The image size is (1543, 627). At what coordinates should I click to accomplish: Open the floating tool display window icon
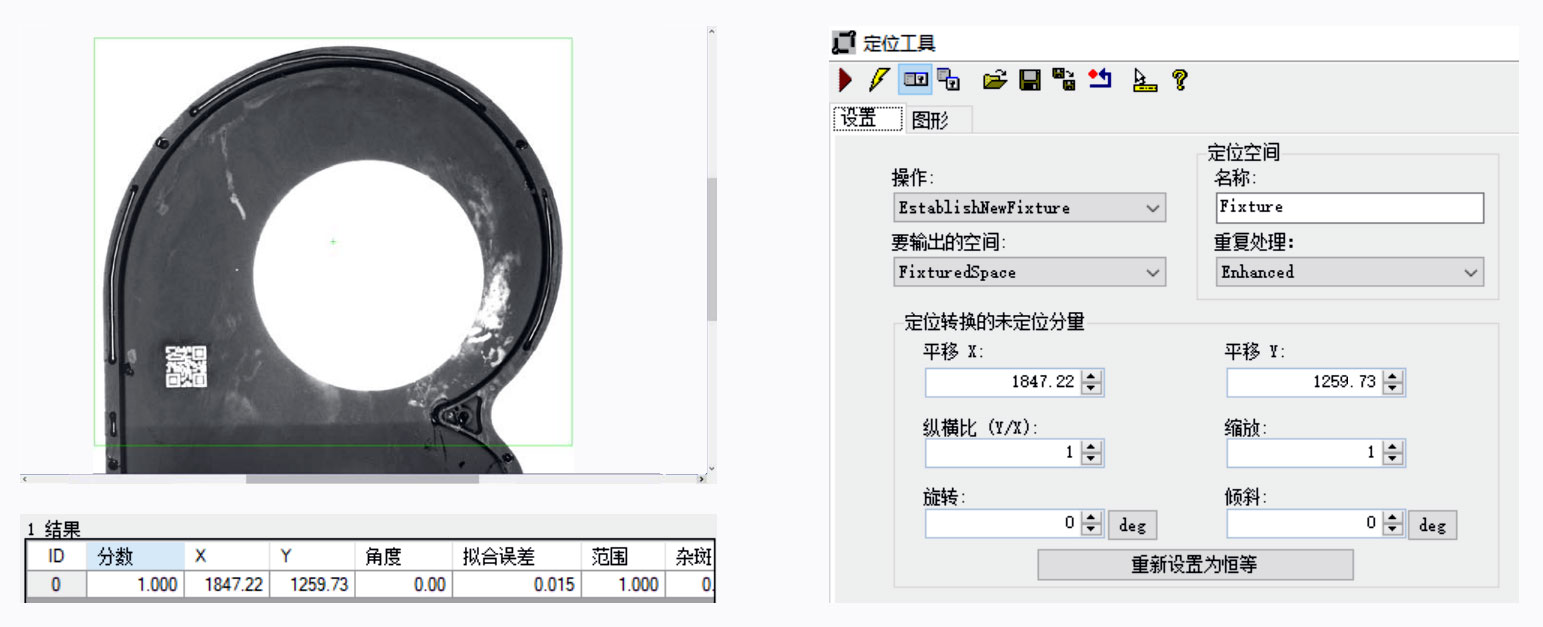948,80
